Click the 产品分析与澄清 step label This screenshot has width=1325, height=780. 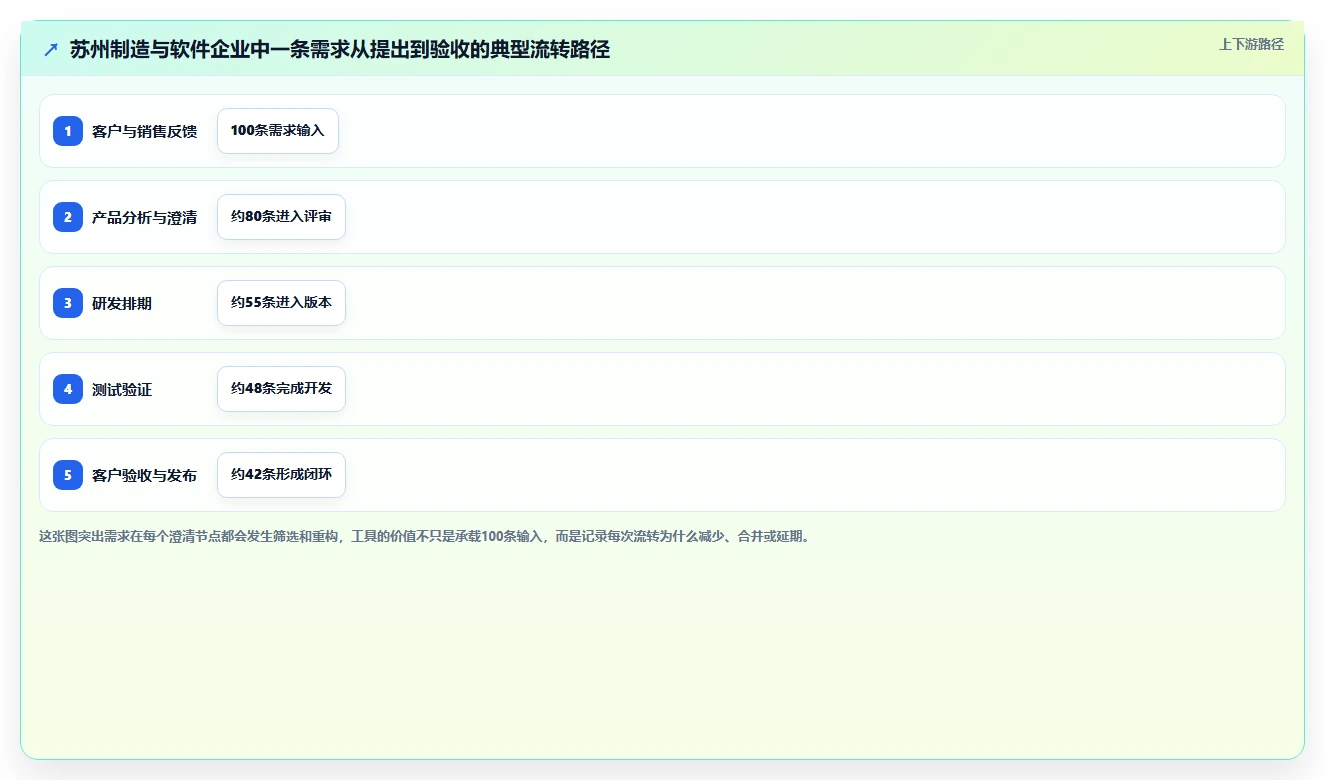[x=144, y=217]
